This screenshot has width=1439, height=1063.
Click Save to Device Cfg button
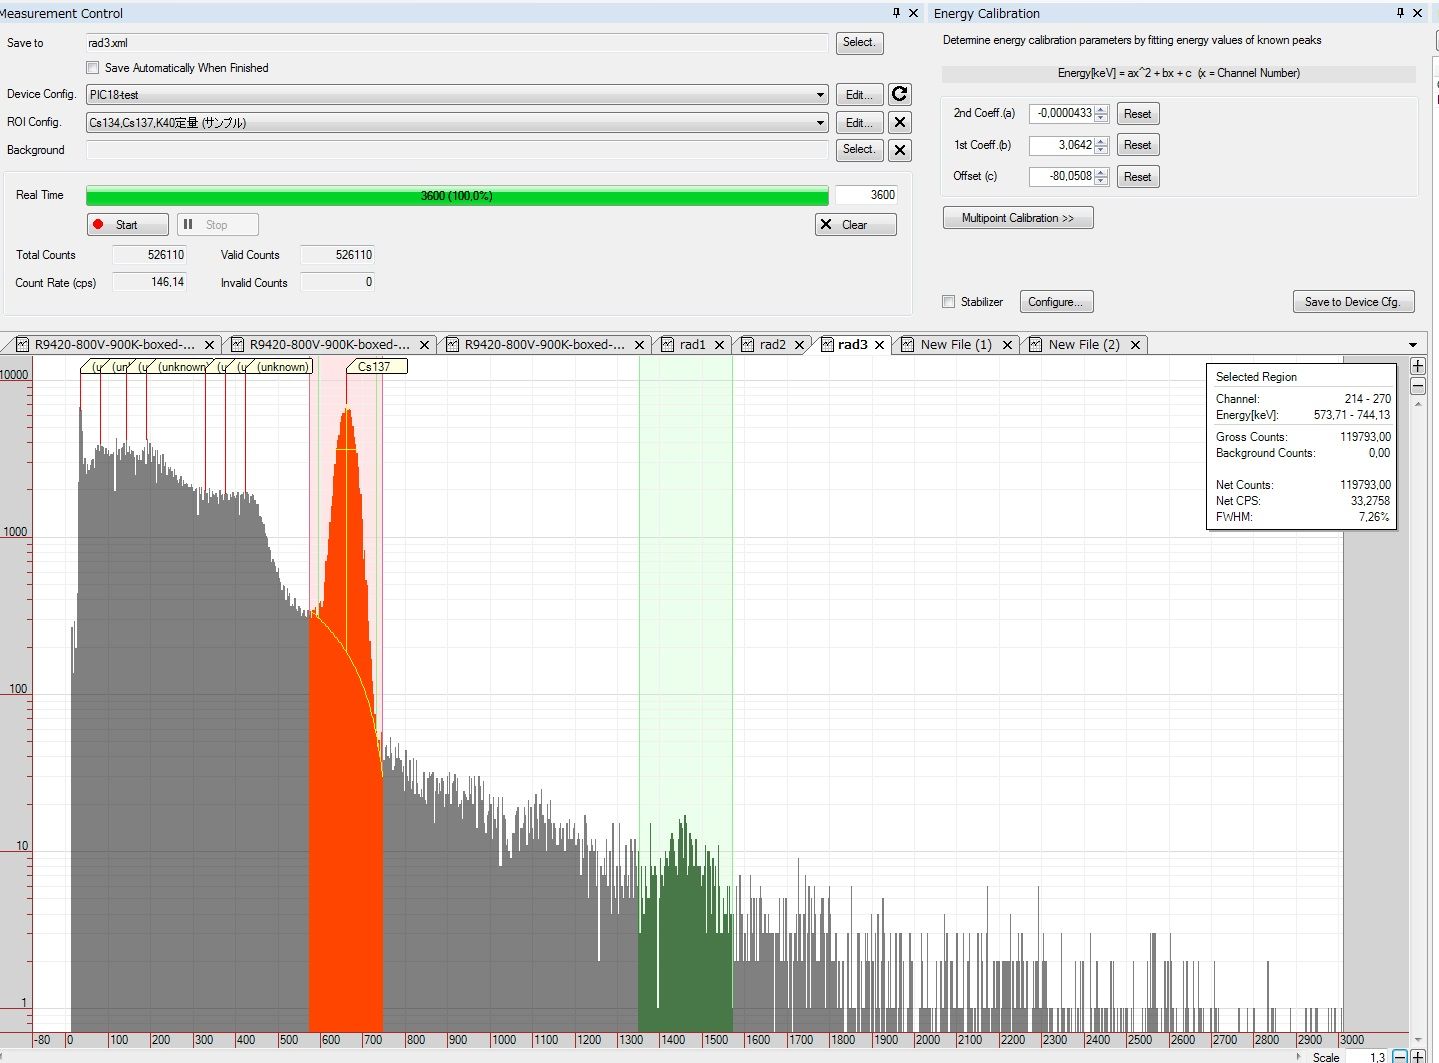[x=1352, y=301]
